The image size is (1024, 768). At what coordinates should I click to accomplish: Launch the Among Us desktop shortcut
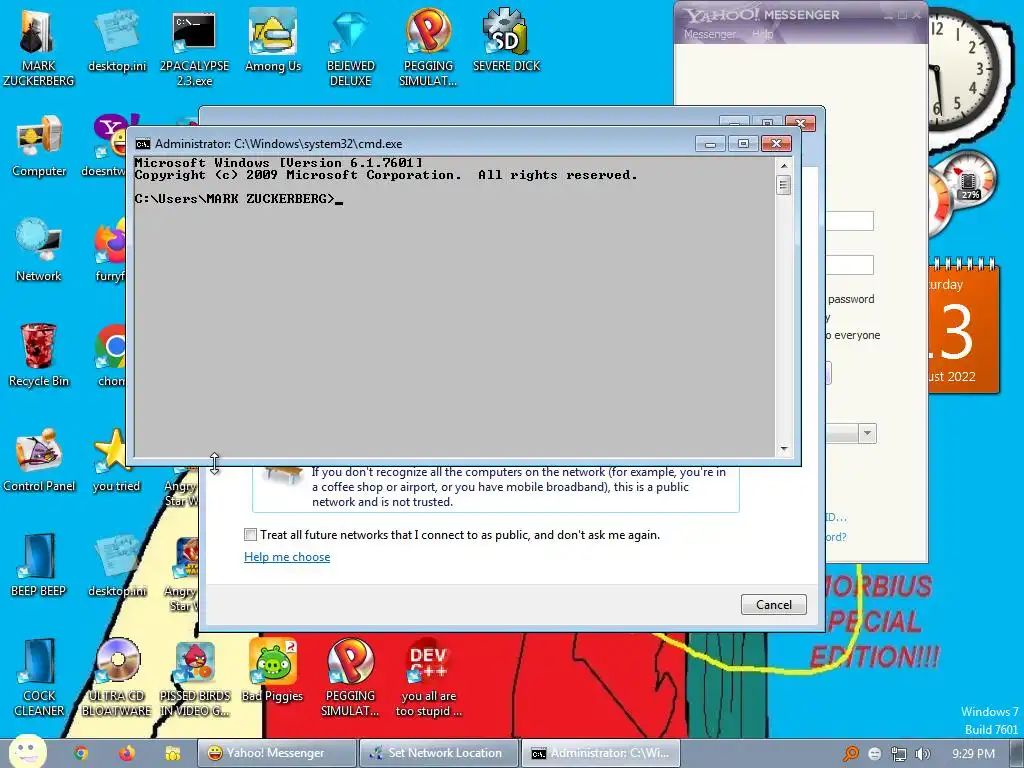(273, 40)
